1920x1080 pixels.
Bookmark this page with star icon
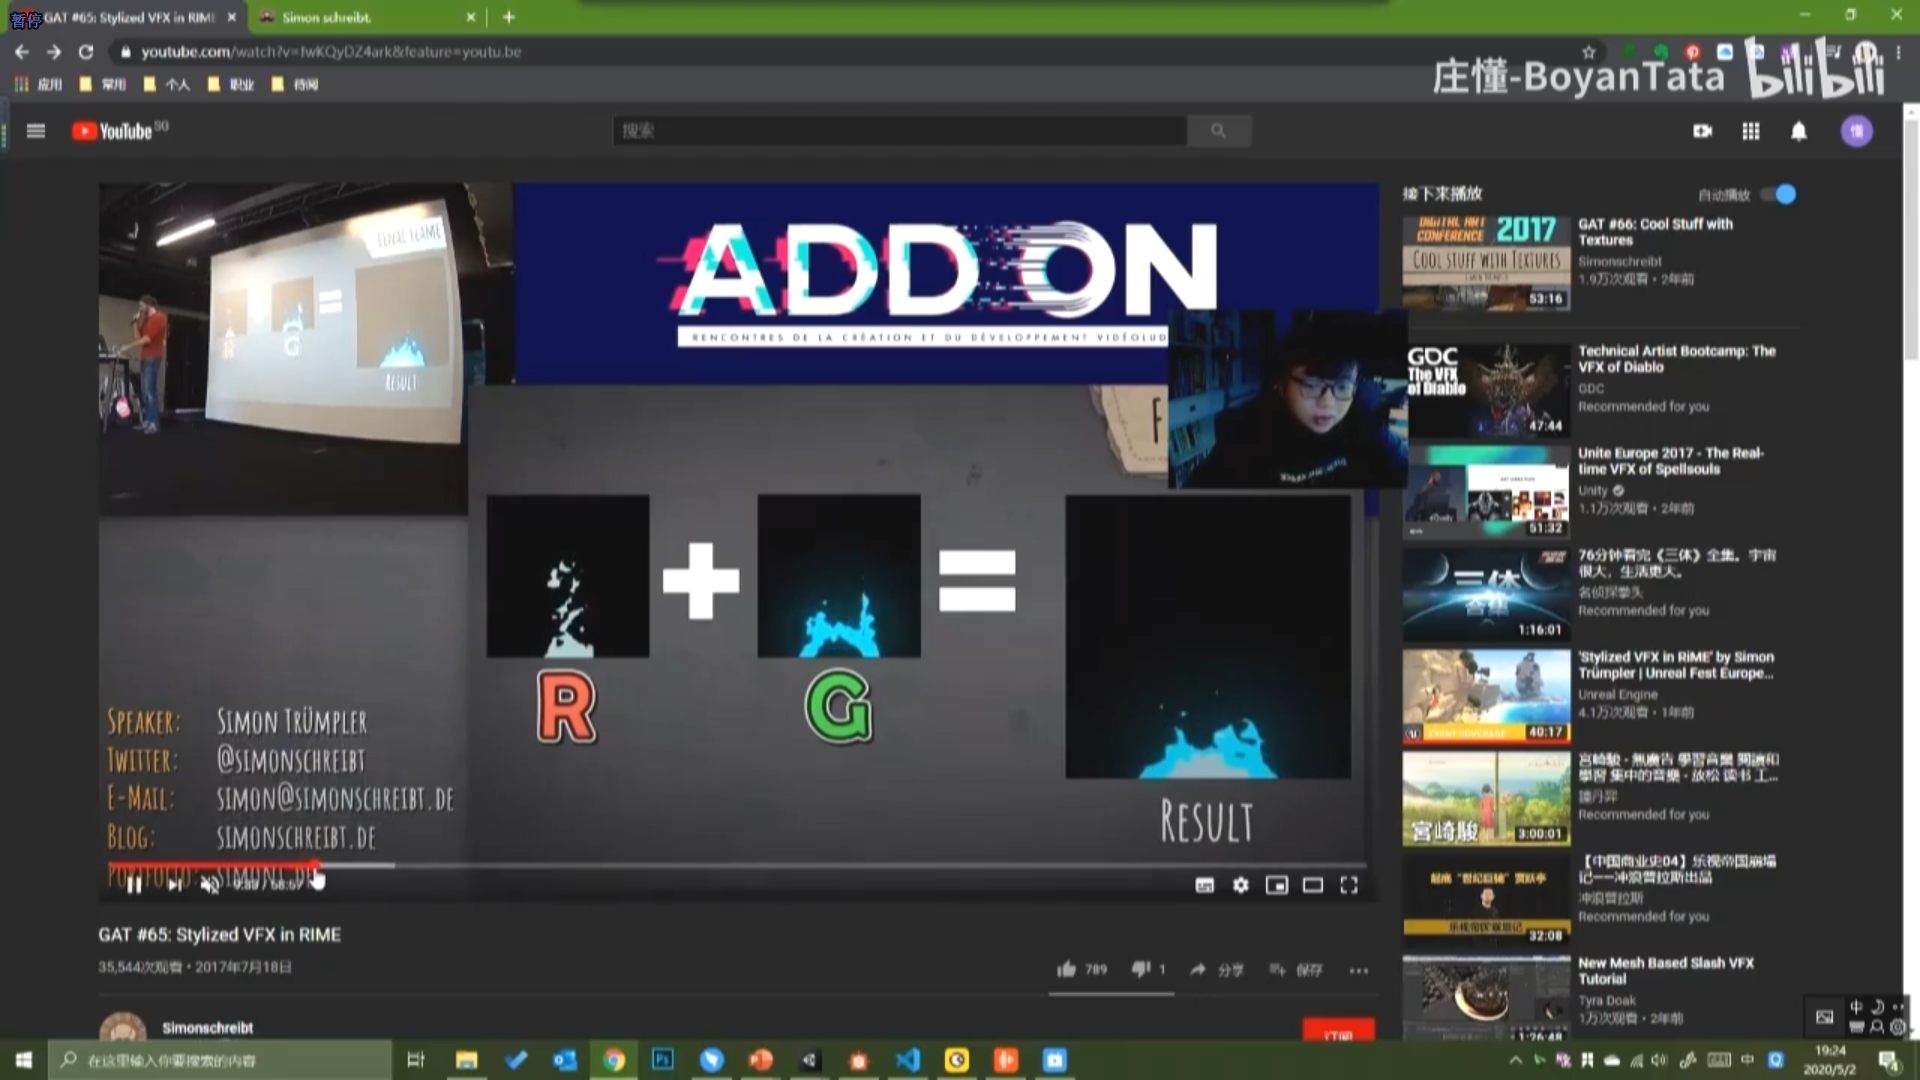click(x=1589, y=52)
